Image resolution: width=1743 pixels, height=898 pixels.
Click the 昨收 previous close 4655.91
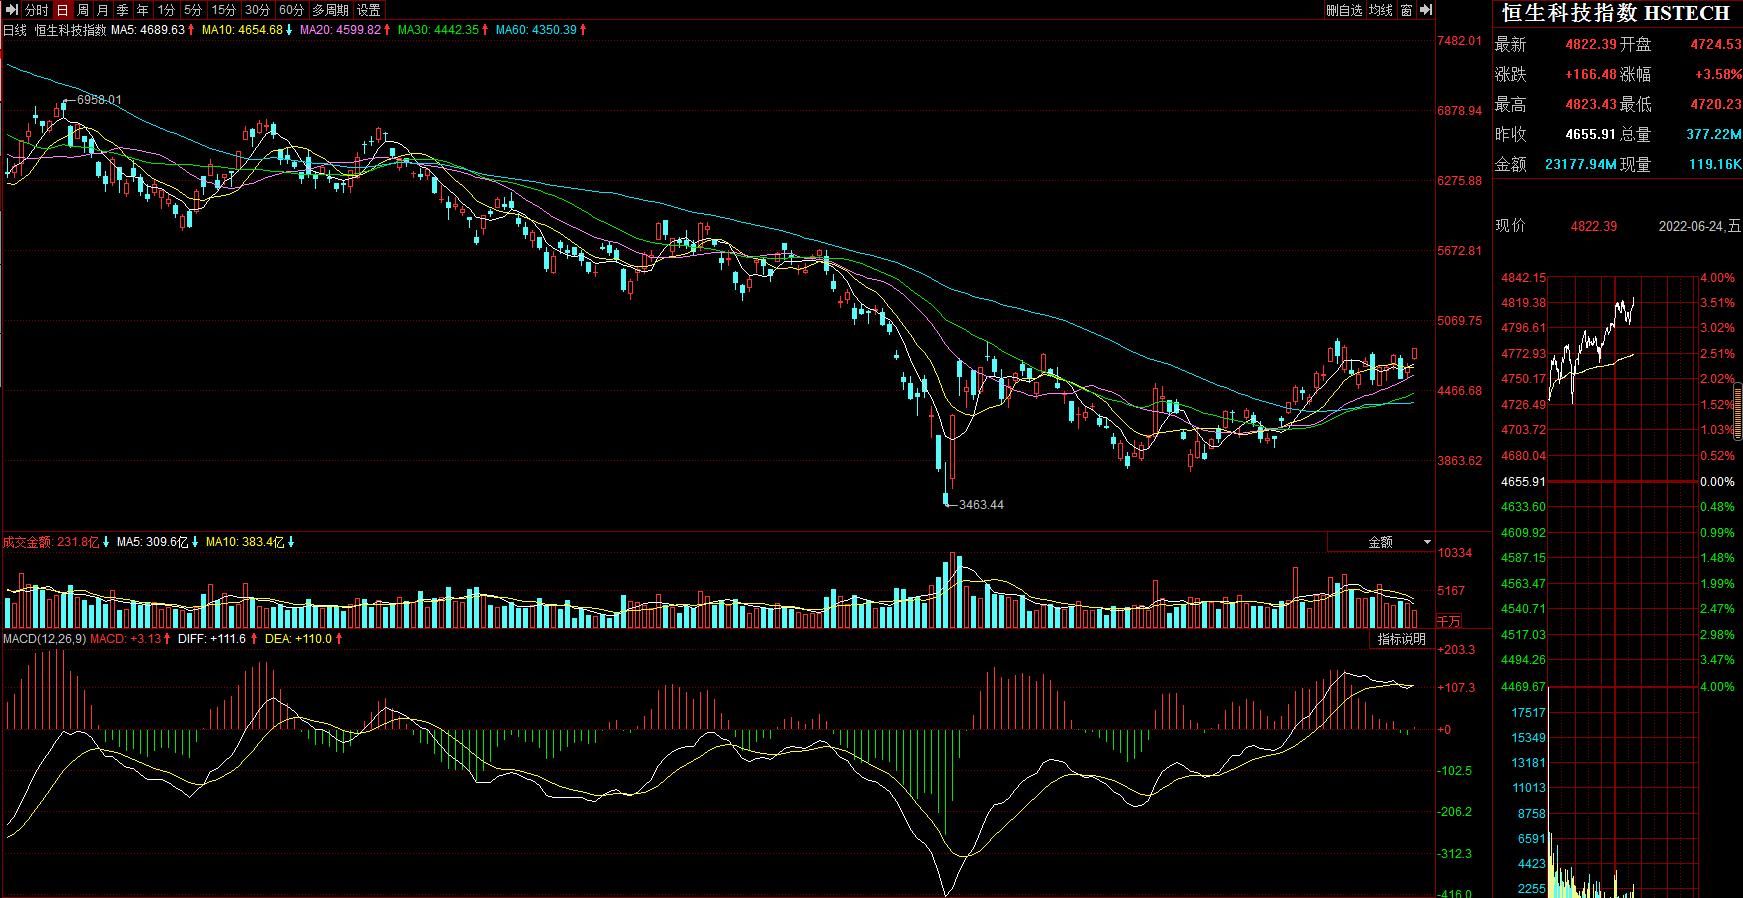coord(1591,135)
